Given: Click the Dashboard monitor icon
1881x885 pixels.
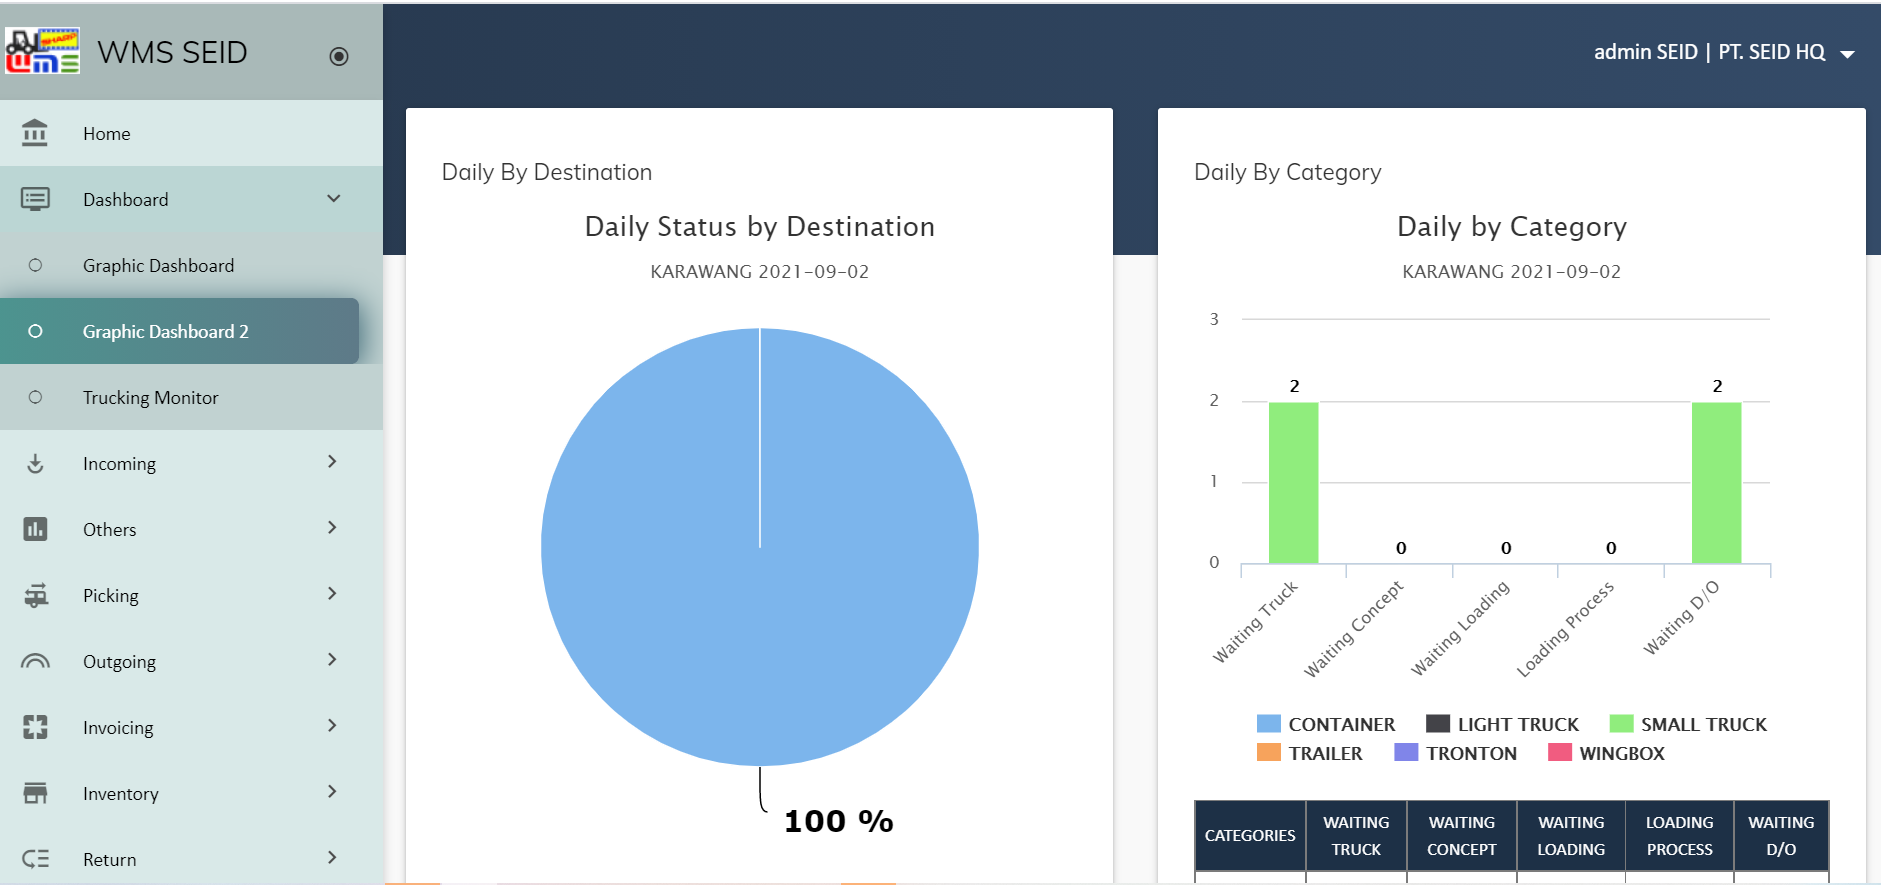Looking at the screenshot, I should pyautogui.click(x=35, y=199).
